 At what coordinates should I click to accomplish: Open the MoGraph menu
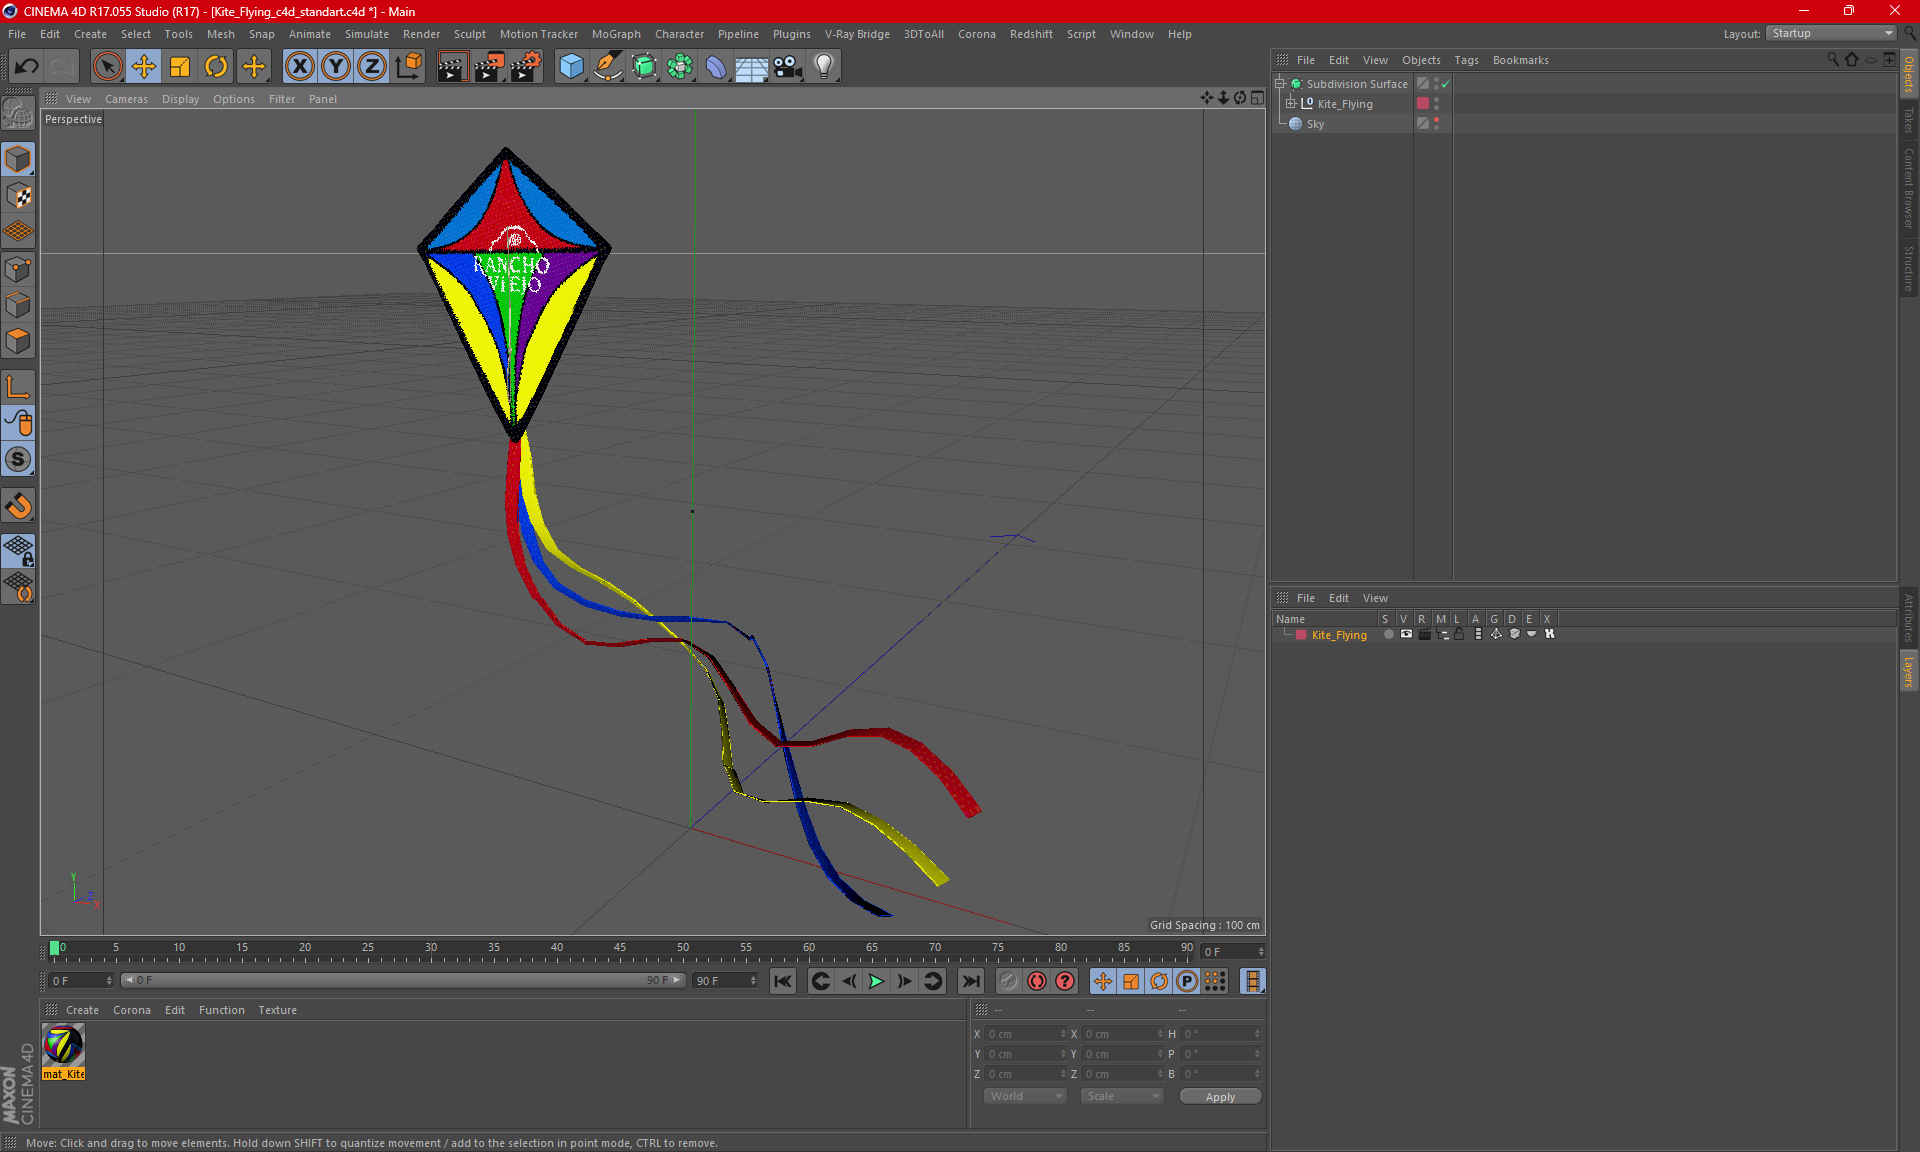[616, 34]
